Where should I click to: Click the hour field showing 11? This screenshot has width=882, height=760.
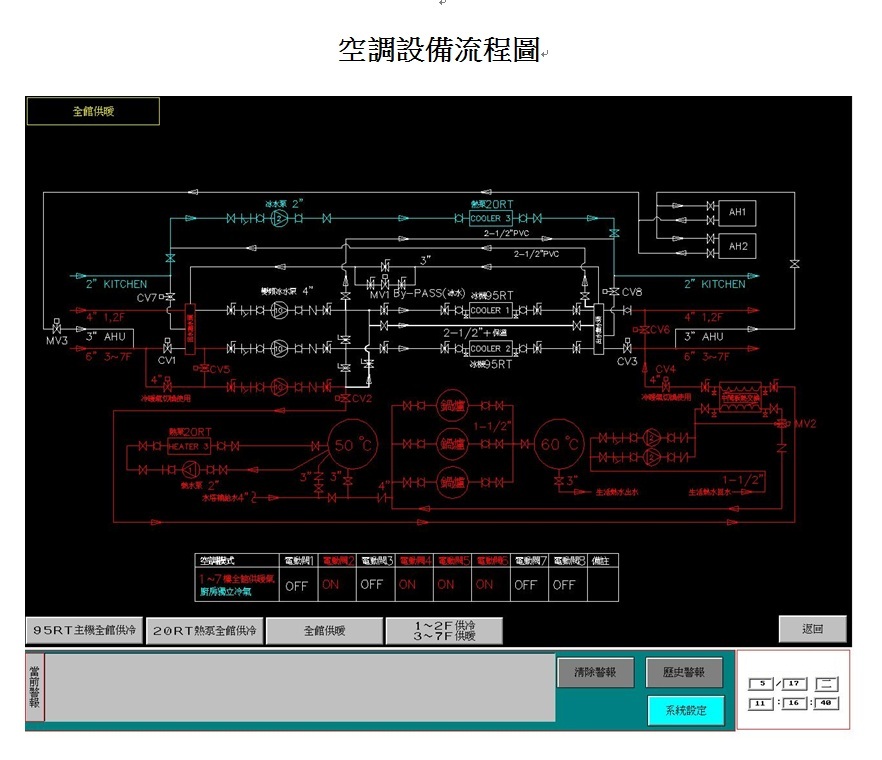click(761, 703)
